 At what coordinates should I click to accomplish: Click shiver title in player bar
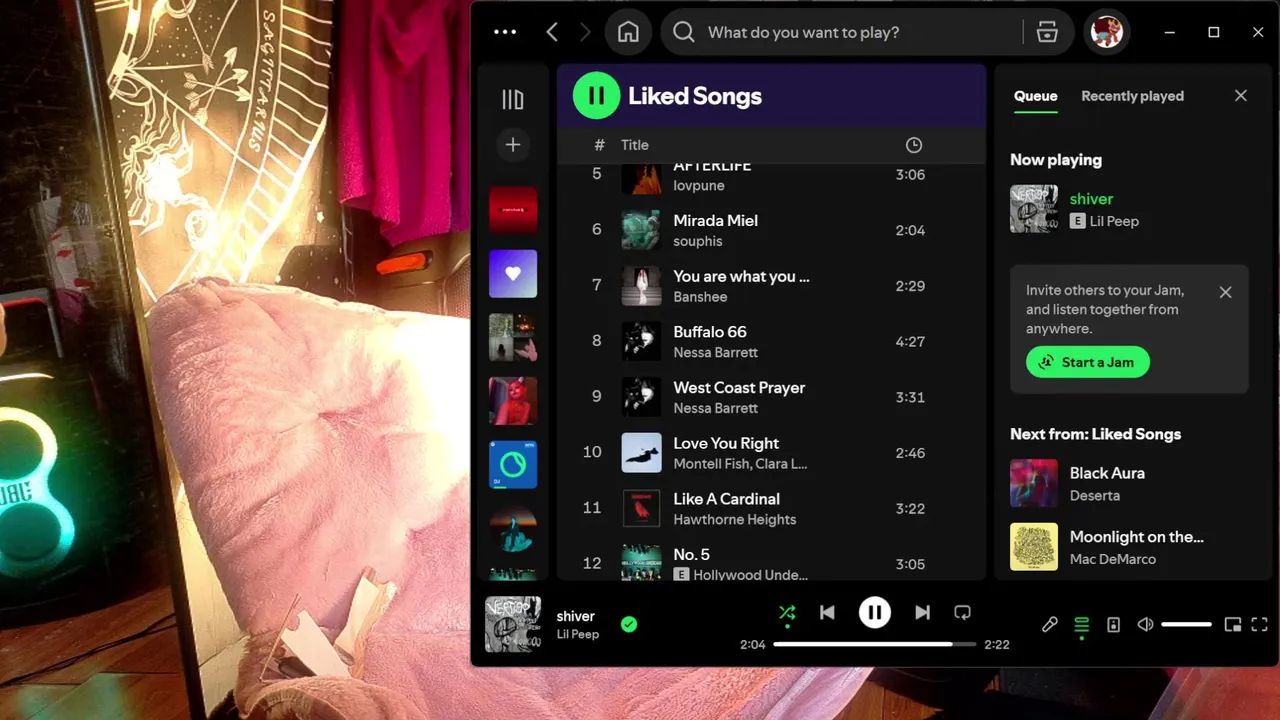click(576, 616)
